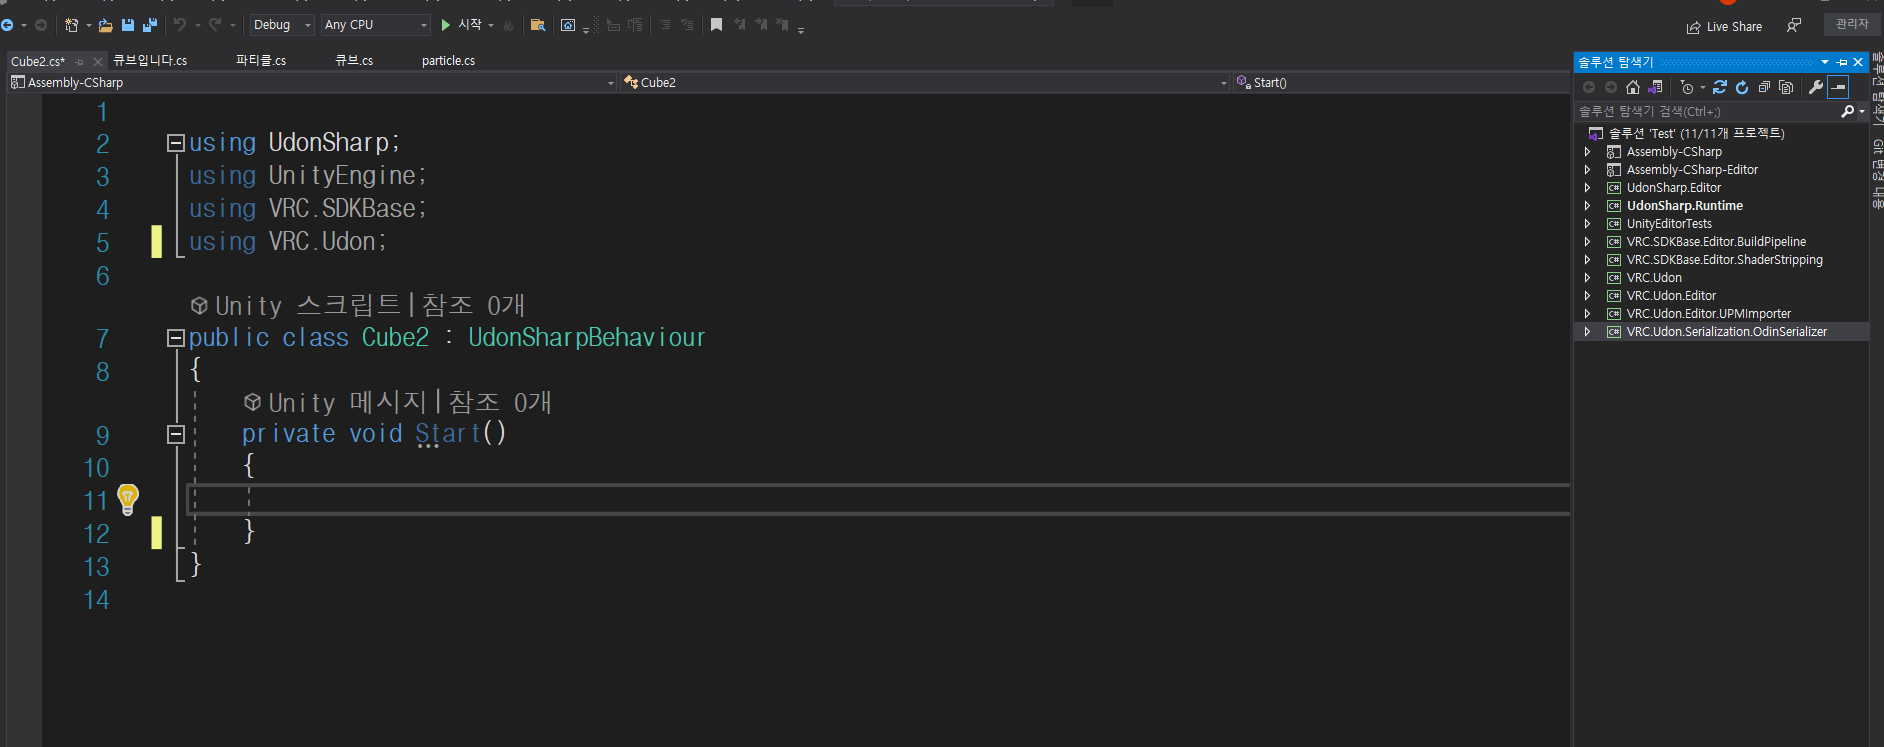Sync with active document in Solution Explorer

click(x=1720, y=87)
